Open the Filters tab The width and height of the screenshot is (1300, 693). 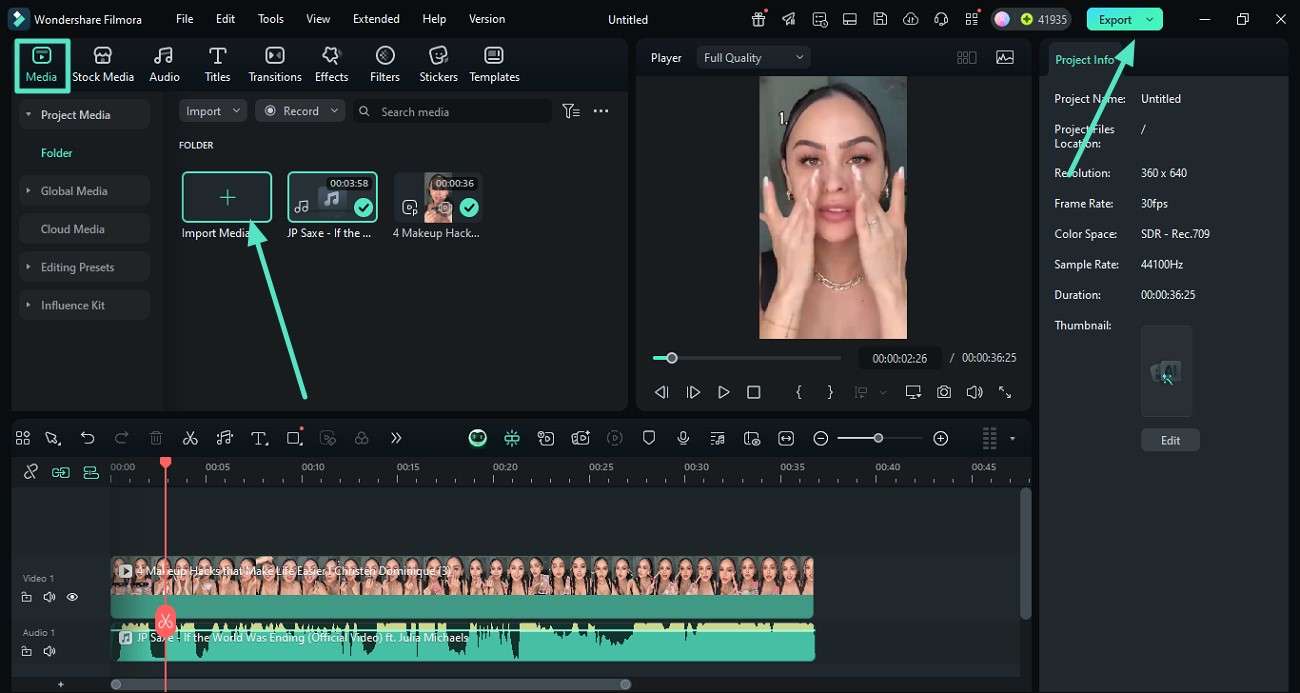385,65
